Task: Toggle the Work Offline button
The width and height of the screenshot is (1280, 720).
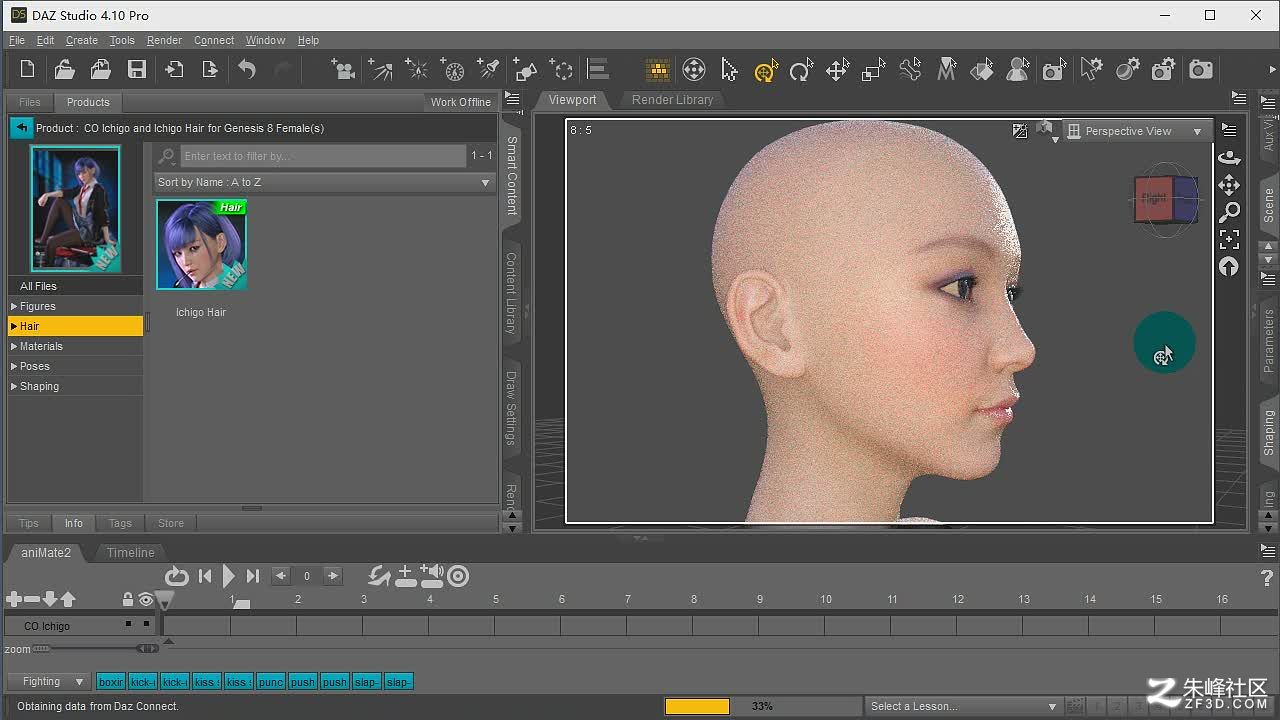Action: 460,102
